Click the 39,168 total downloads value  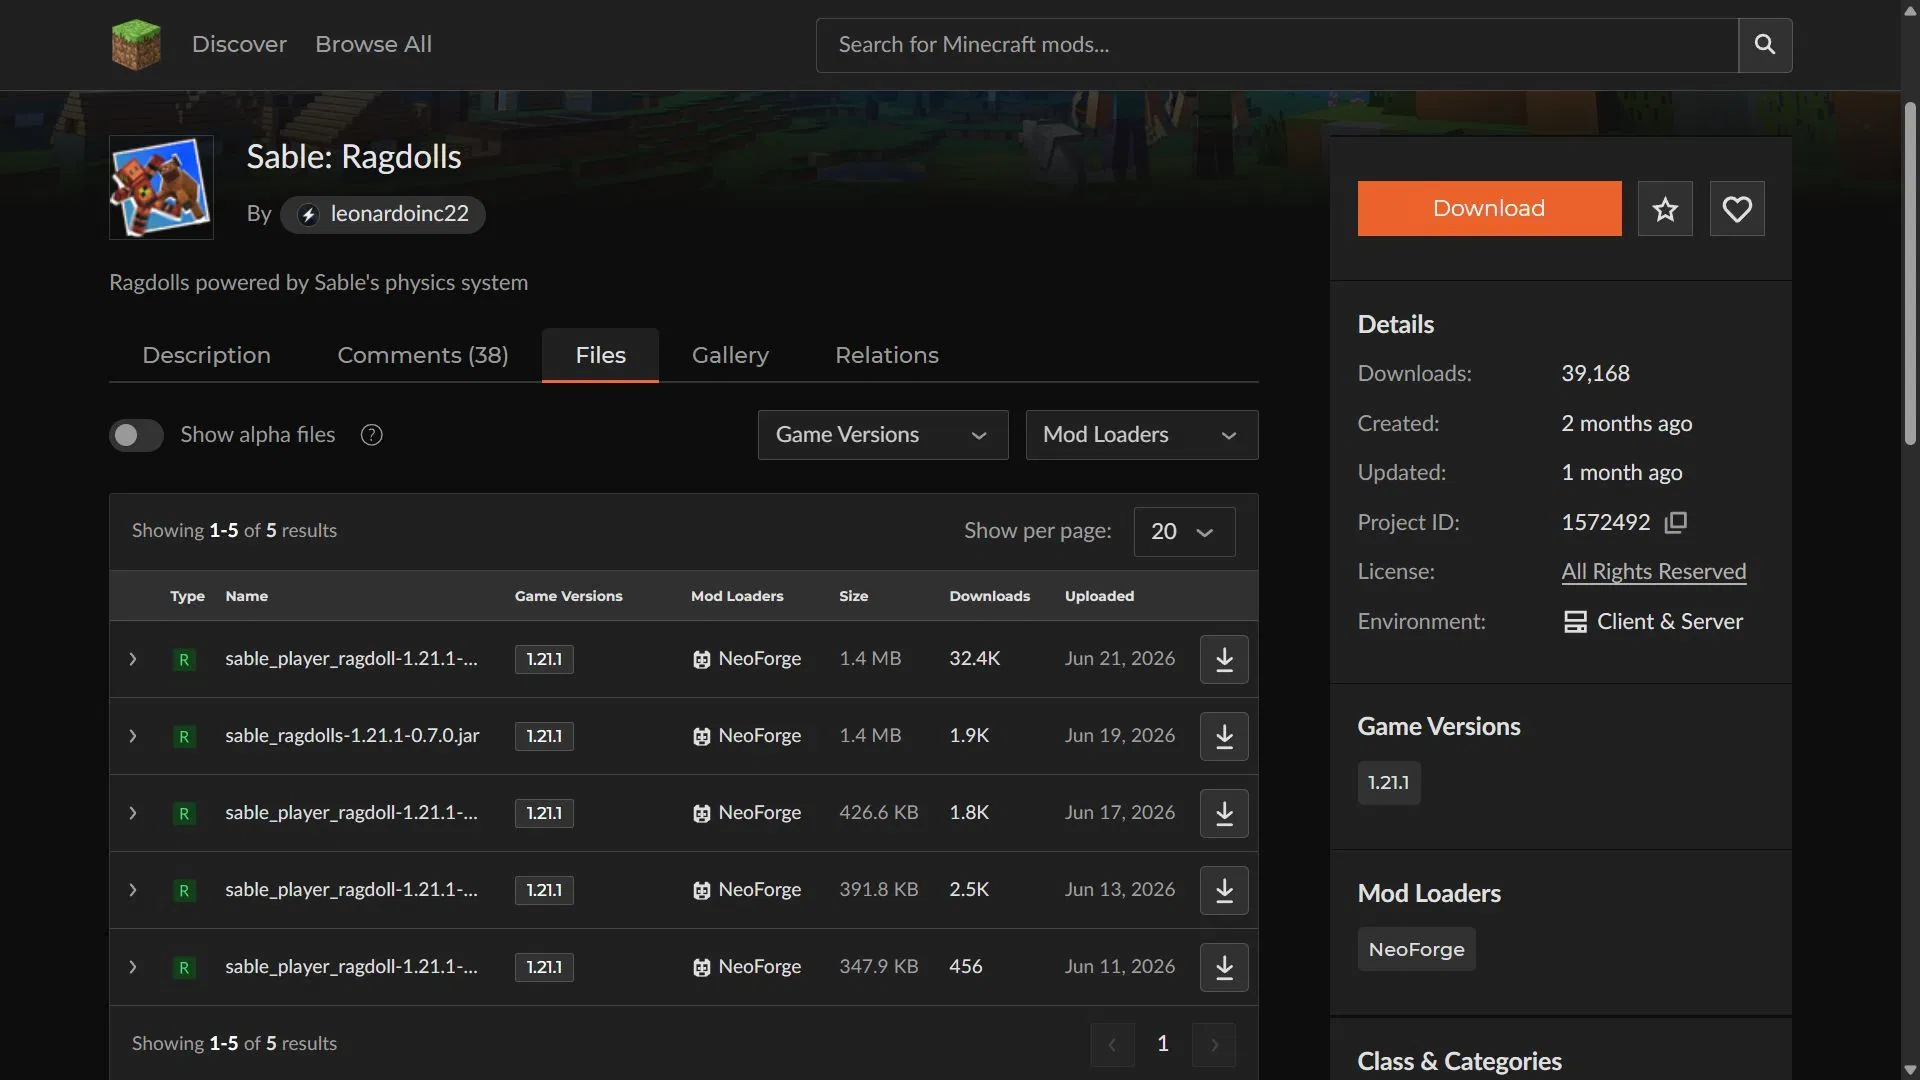(x=1595, y=374)
